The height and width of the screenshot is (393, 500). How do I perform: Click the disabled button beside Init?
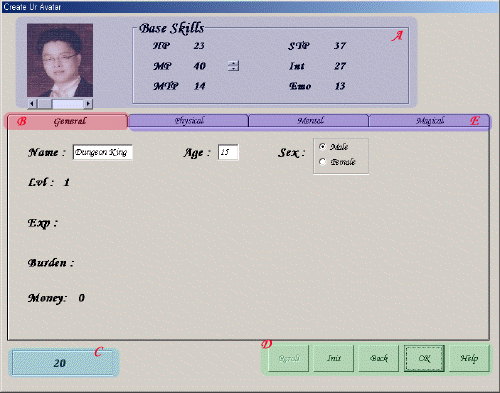pos(288,358)
